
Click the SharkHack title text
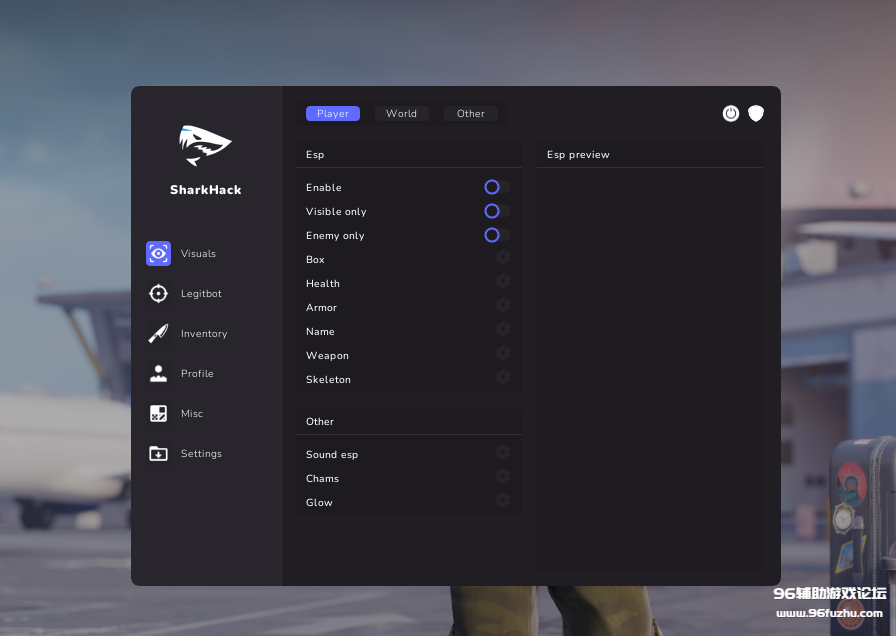206,190
